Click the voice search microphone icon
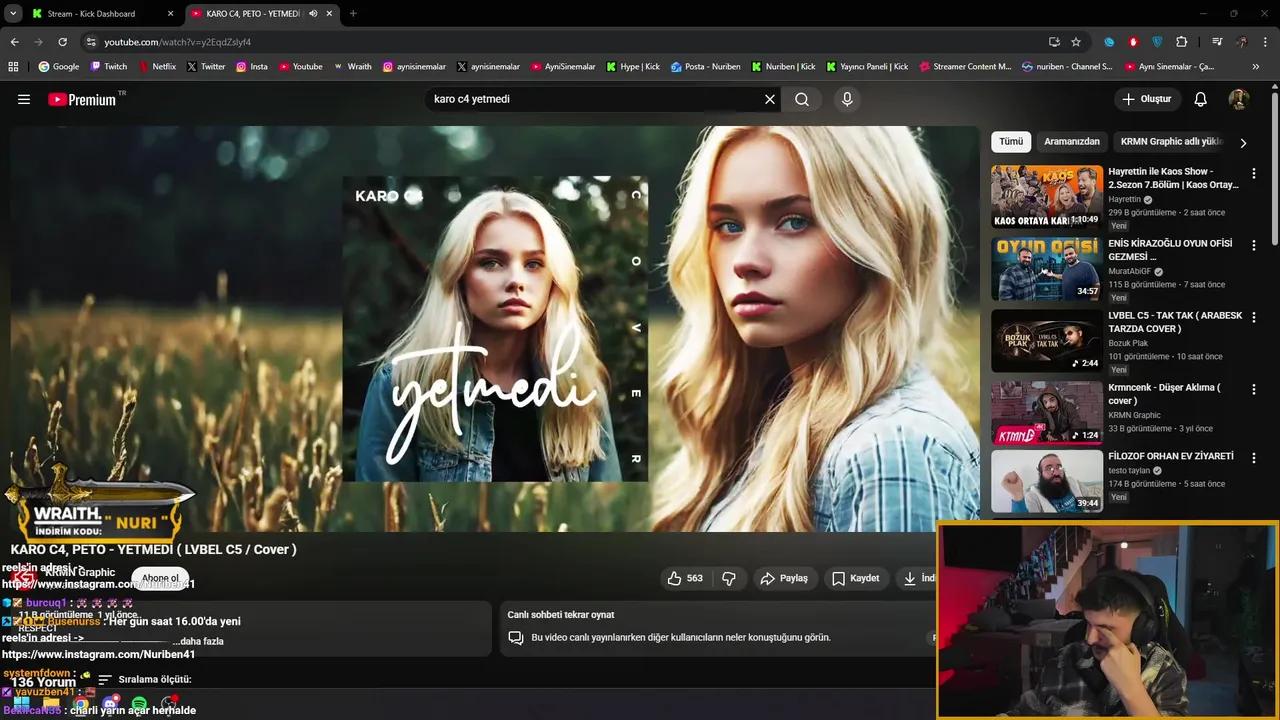This screenshot has height=720, width=1280. point(846,99)
